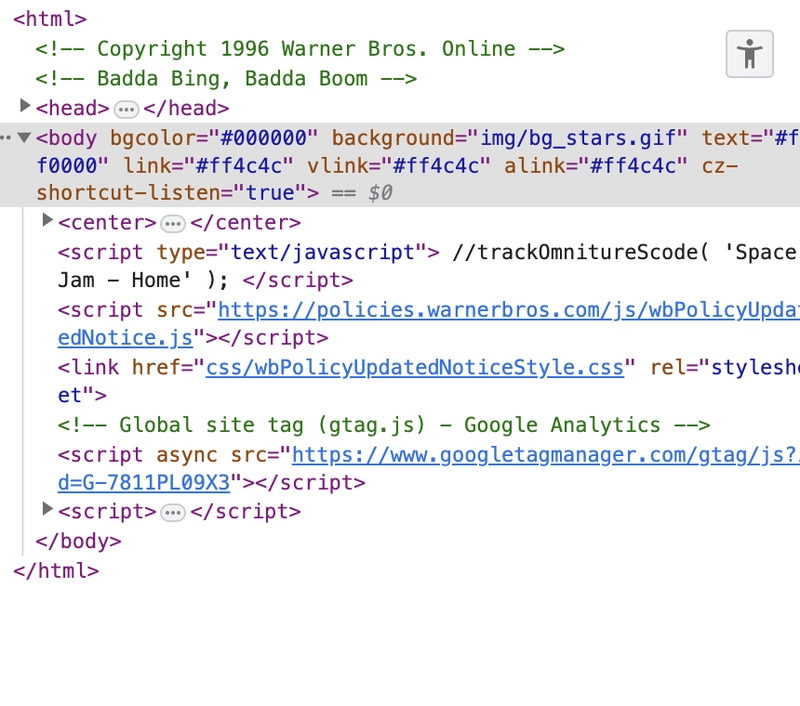
Task: Click the ellipsis inside the last script element
Action: [x=172, y=511]
